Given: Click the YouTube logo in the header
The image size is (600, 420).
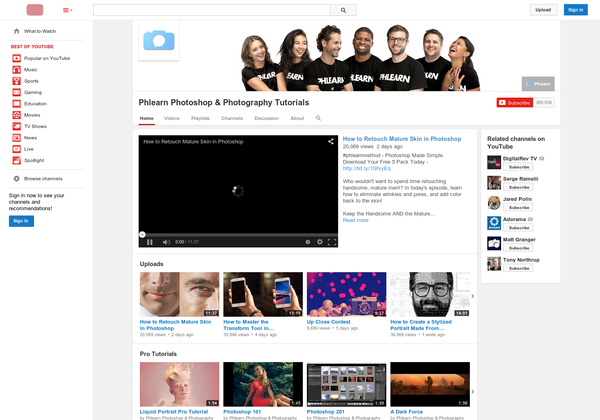Looking at the screenshot, I should [x=35, y=10].
